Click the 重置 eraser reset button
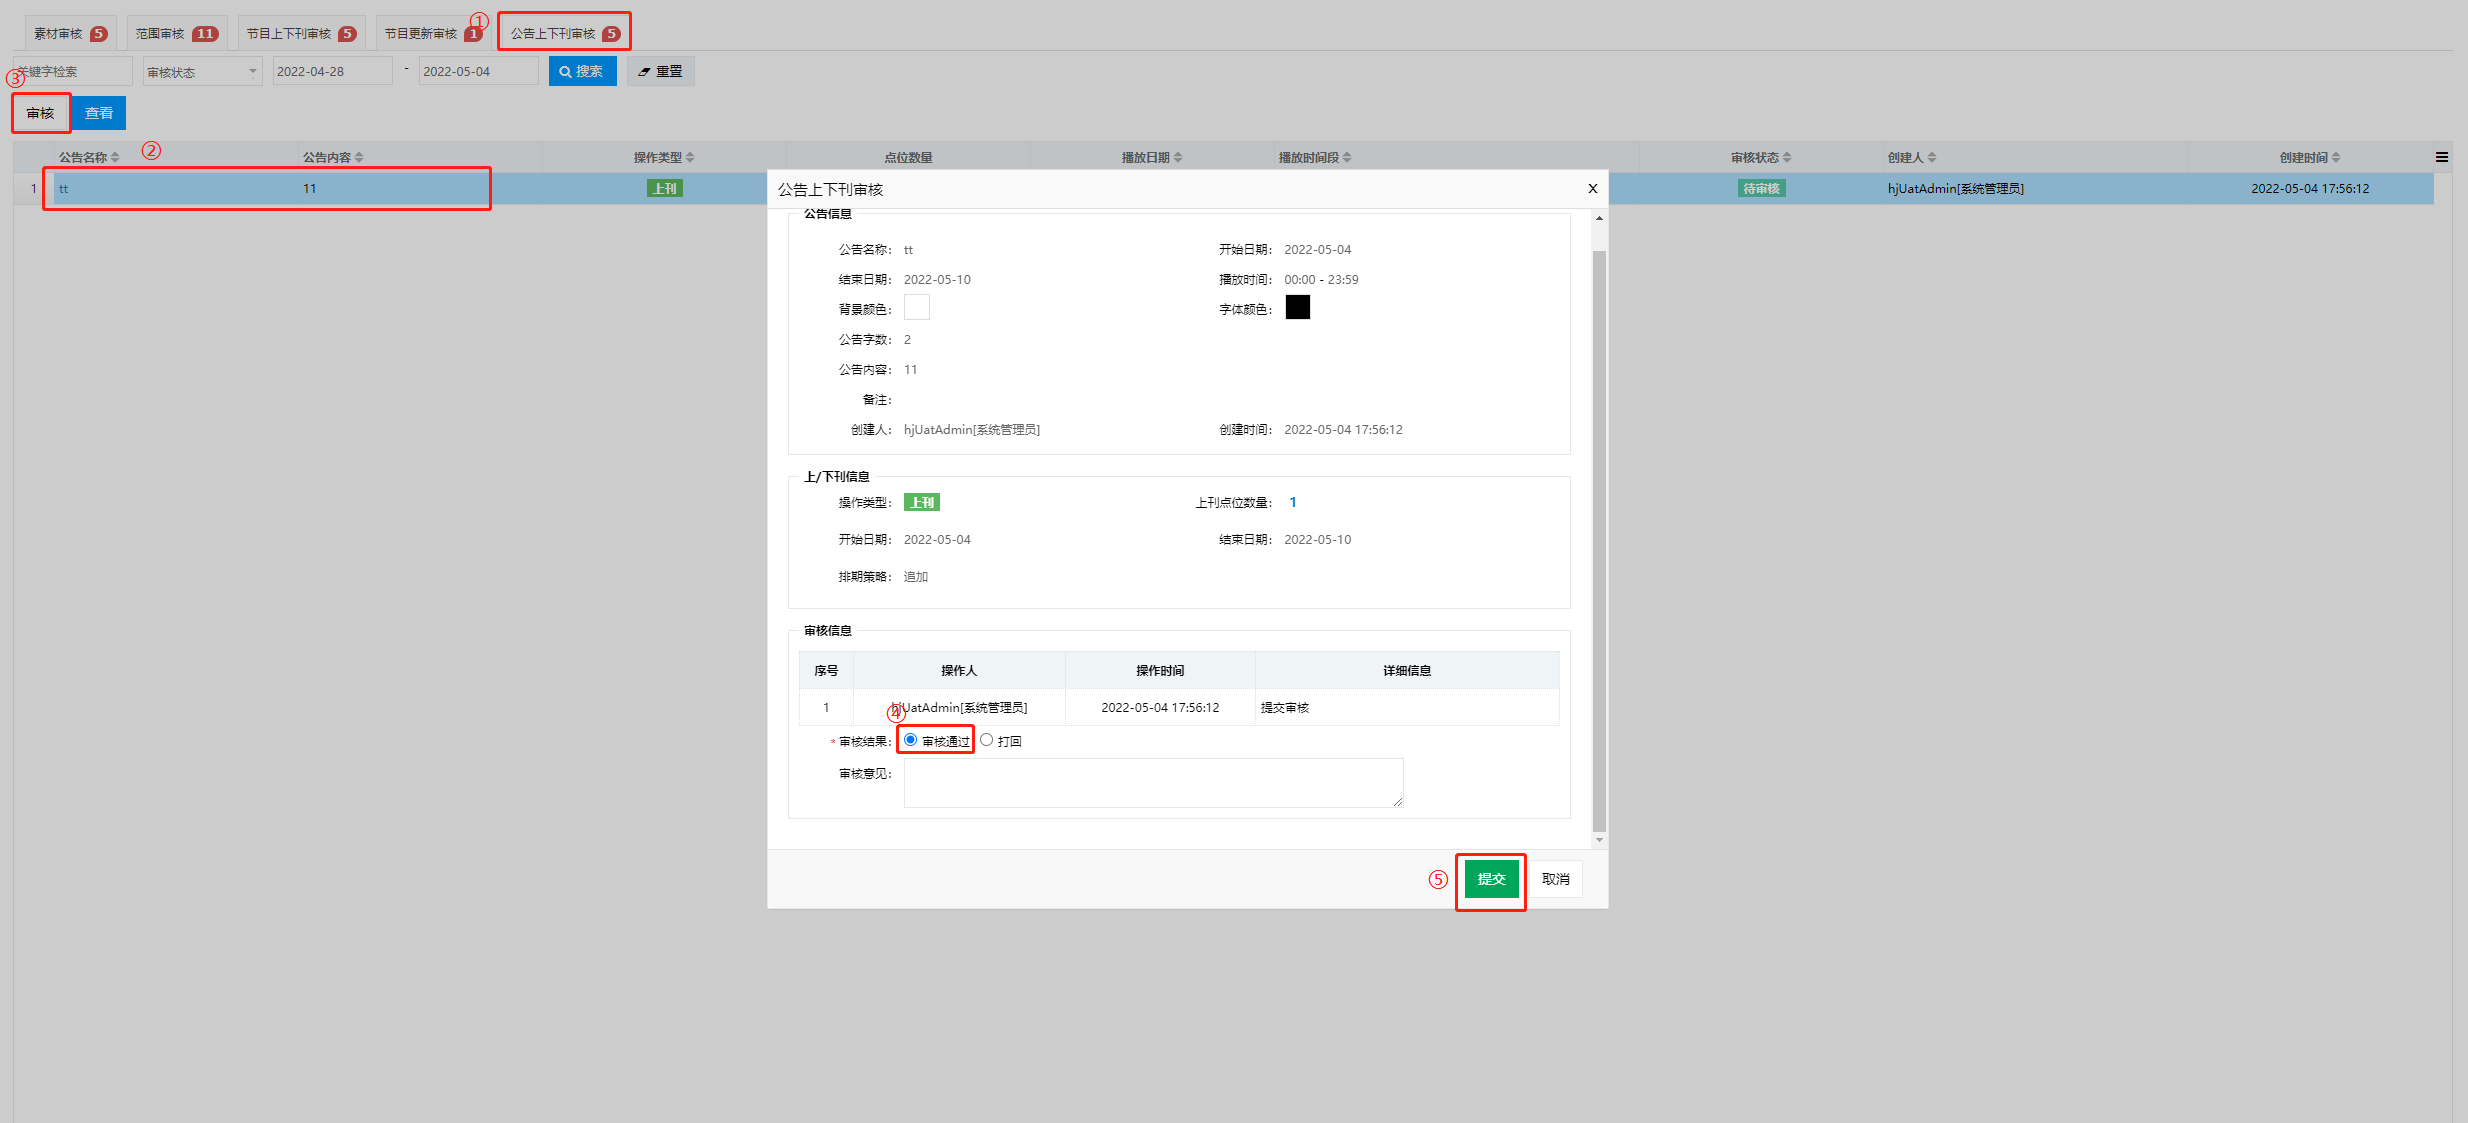2468x1123 pixels. point(660,71)
